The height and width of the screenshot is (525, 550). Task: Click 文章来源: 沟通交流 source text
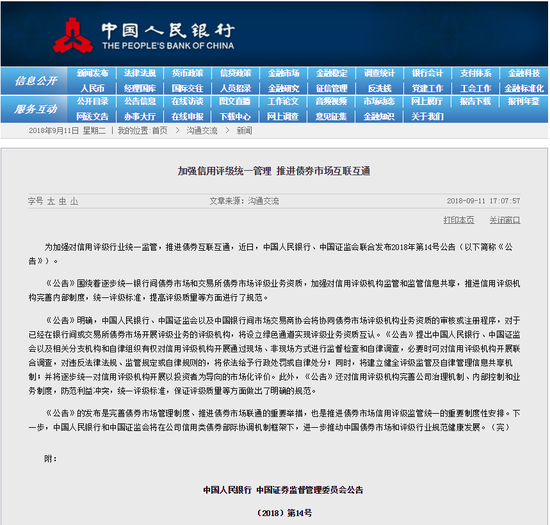(244, 201)
